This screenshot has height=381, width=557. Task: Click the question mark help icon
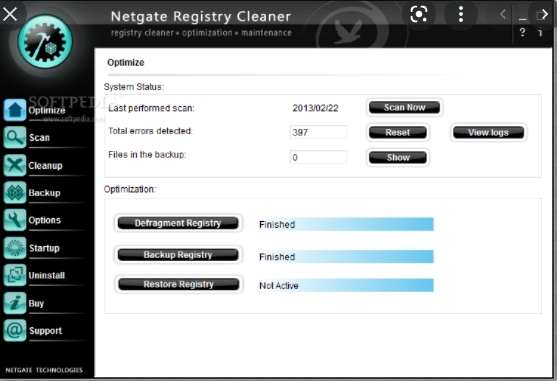pos(522,32)
